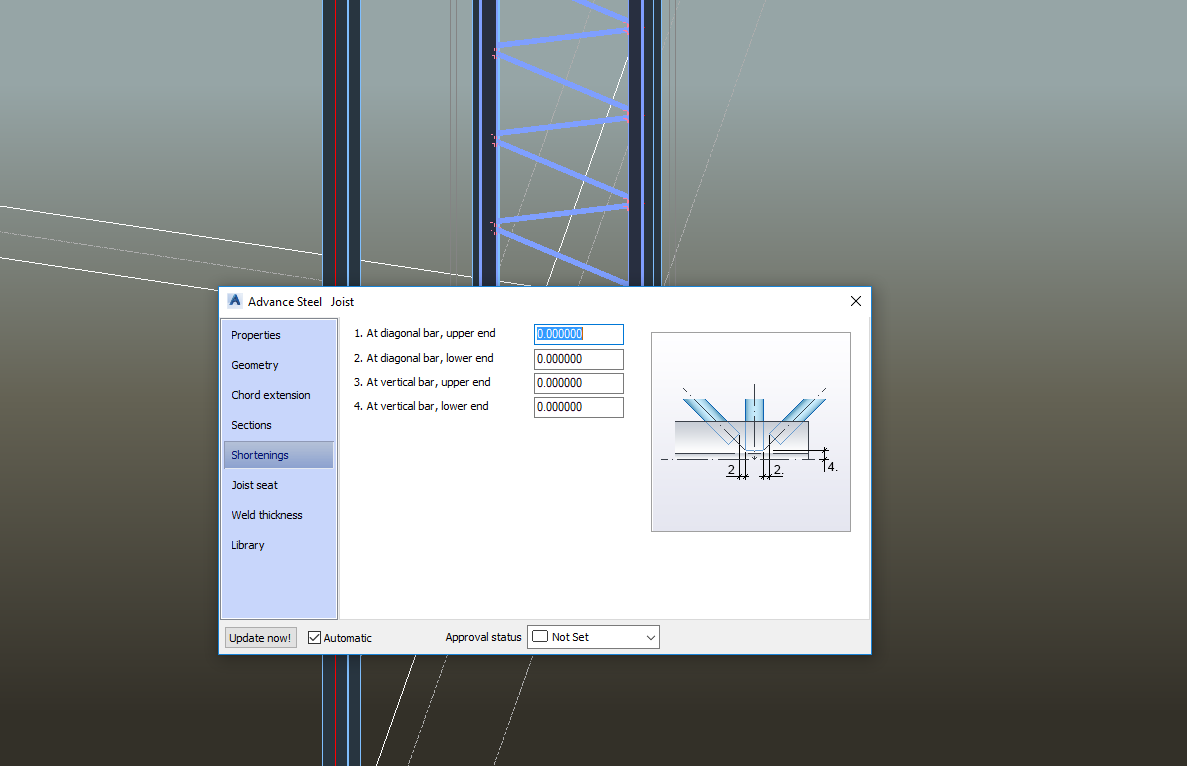Screen dimensions: 1187x766
Task: Browse the Library section
Action: [246, 545]
